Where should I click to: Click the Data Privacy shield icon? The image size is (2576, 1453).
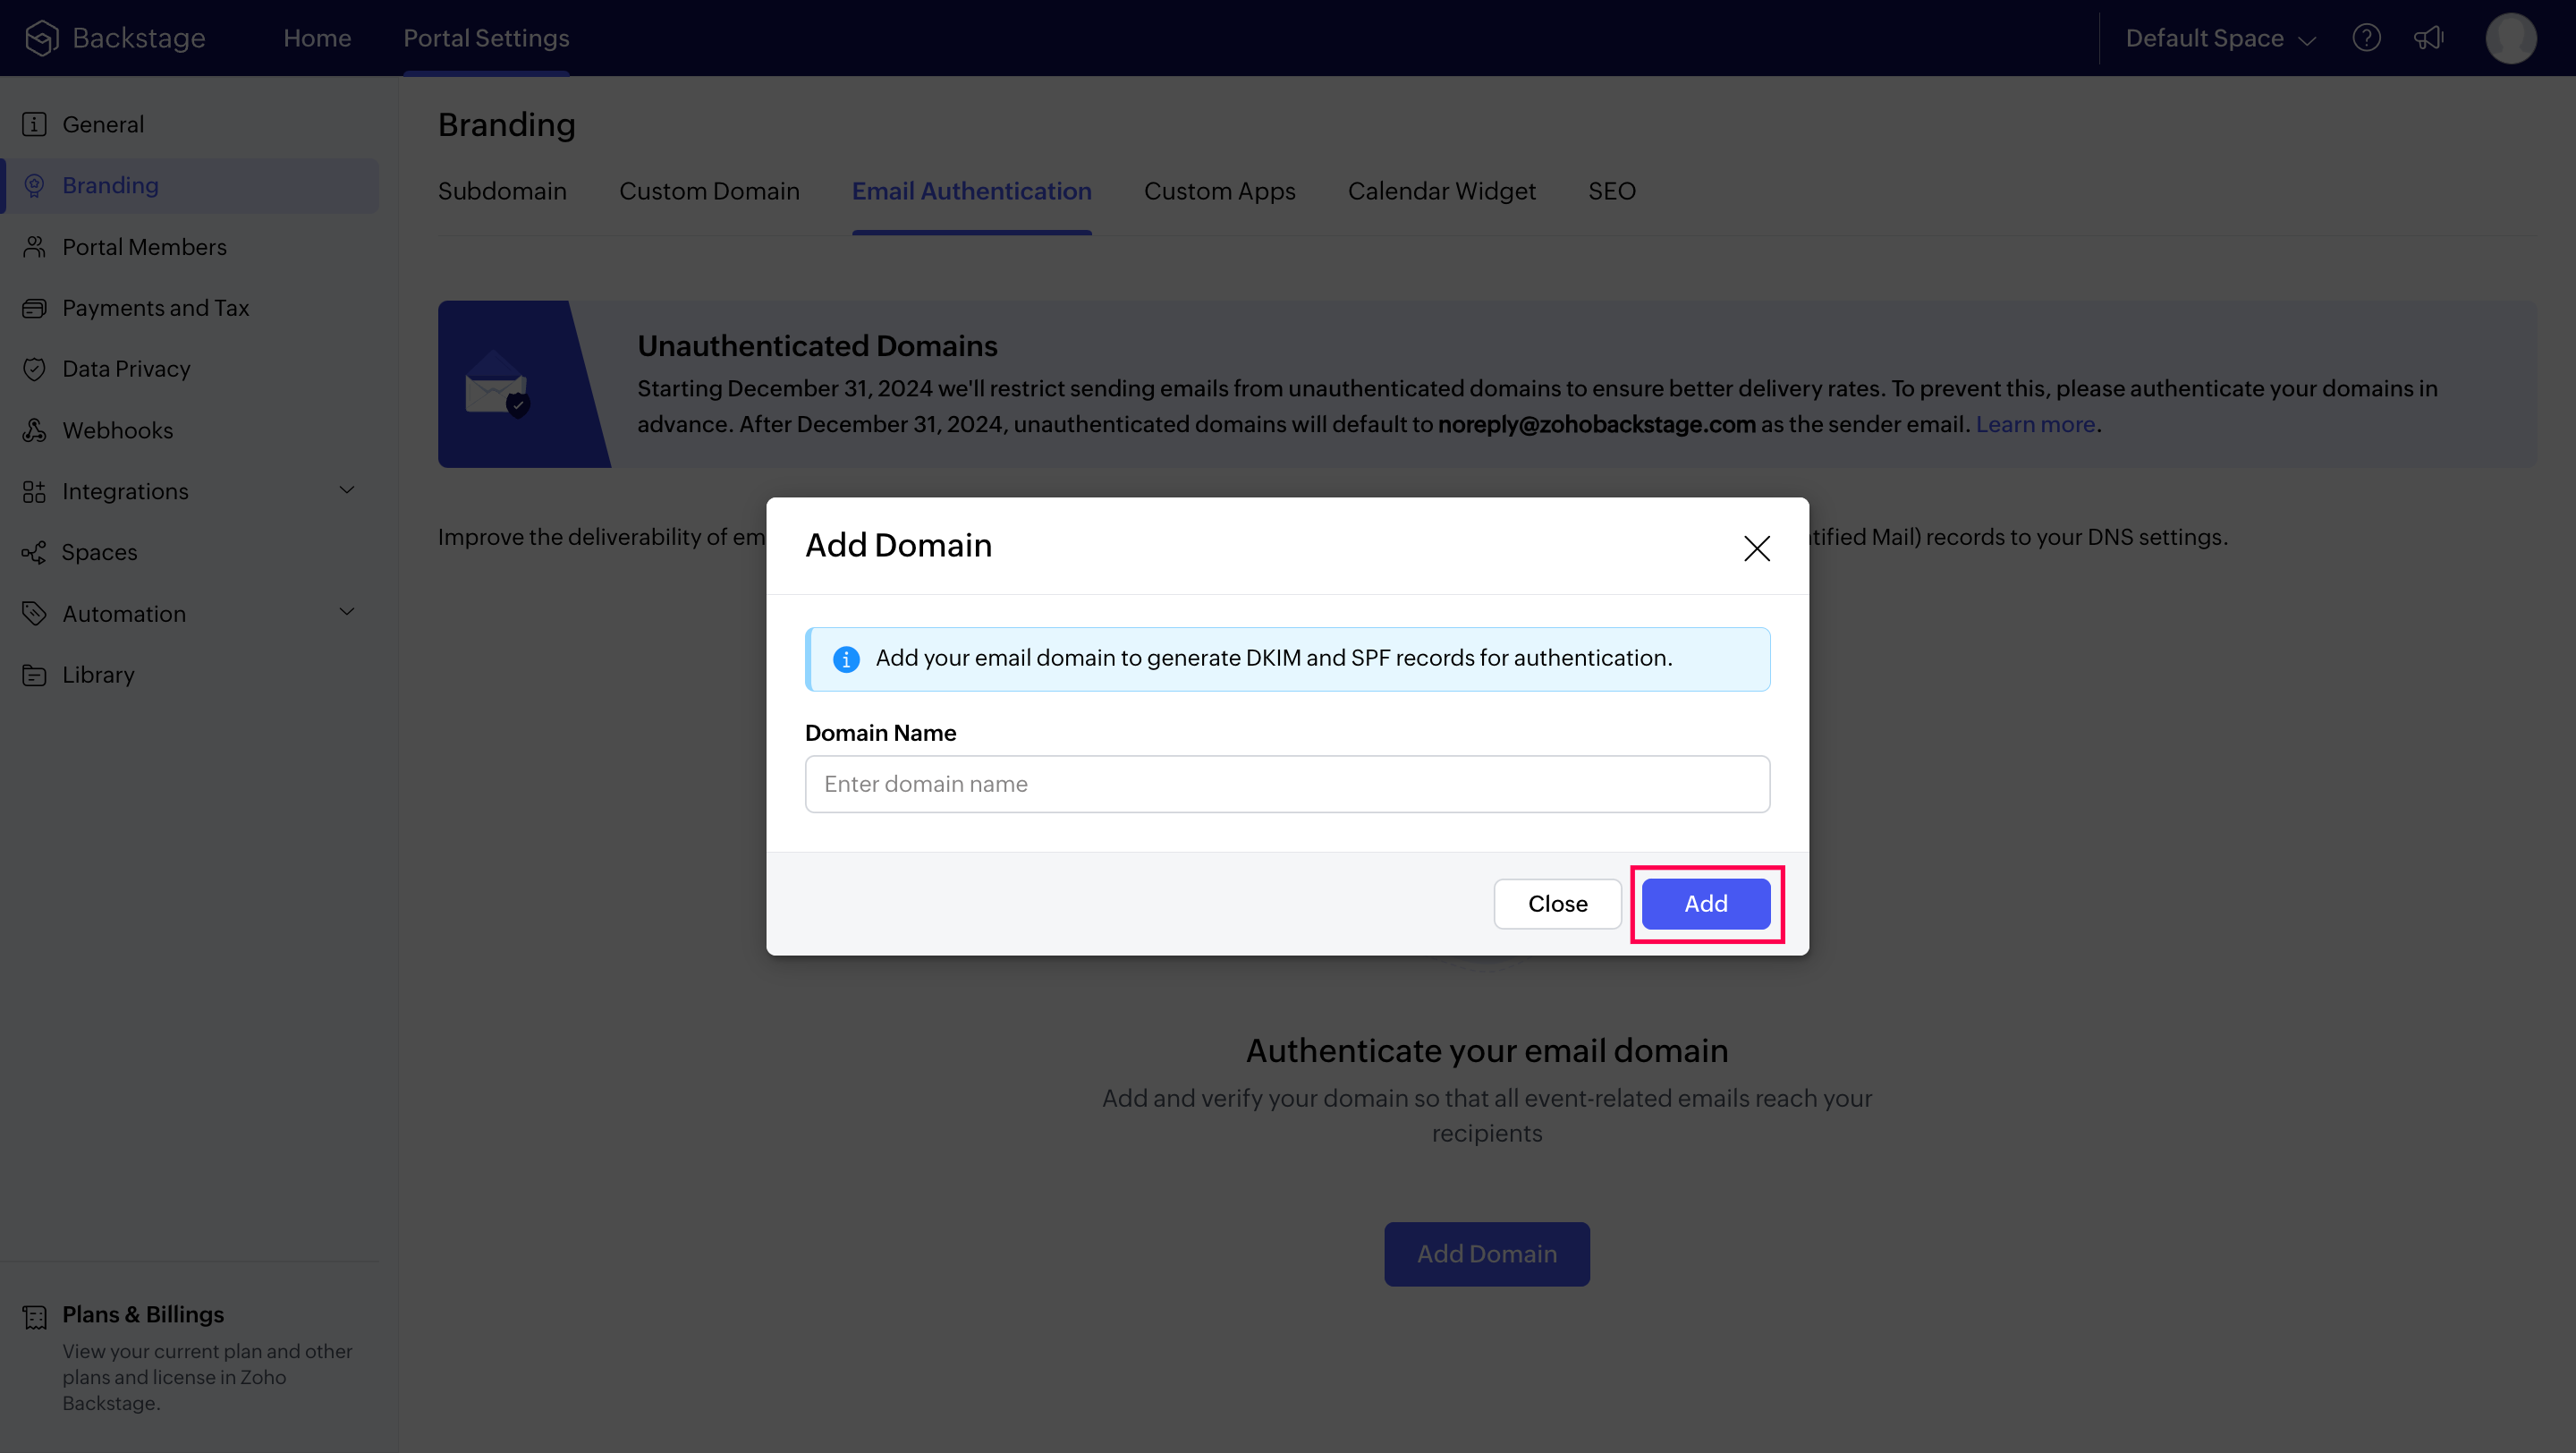point(34,369)
